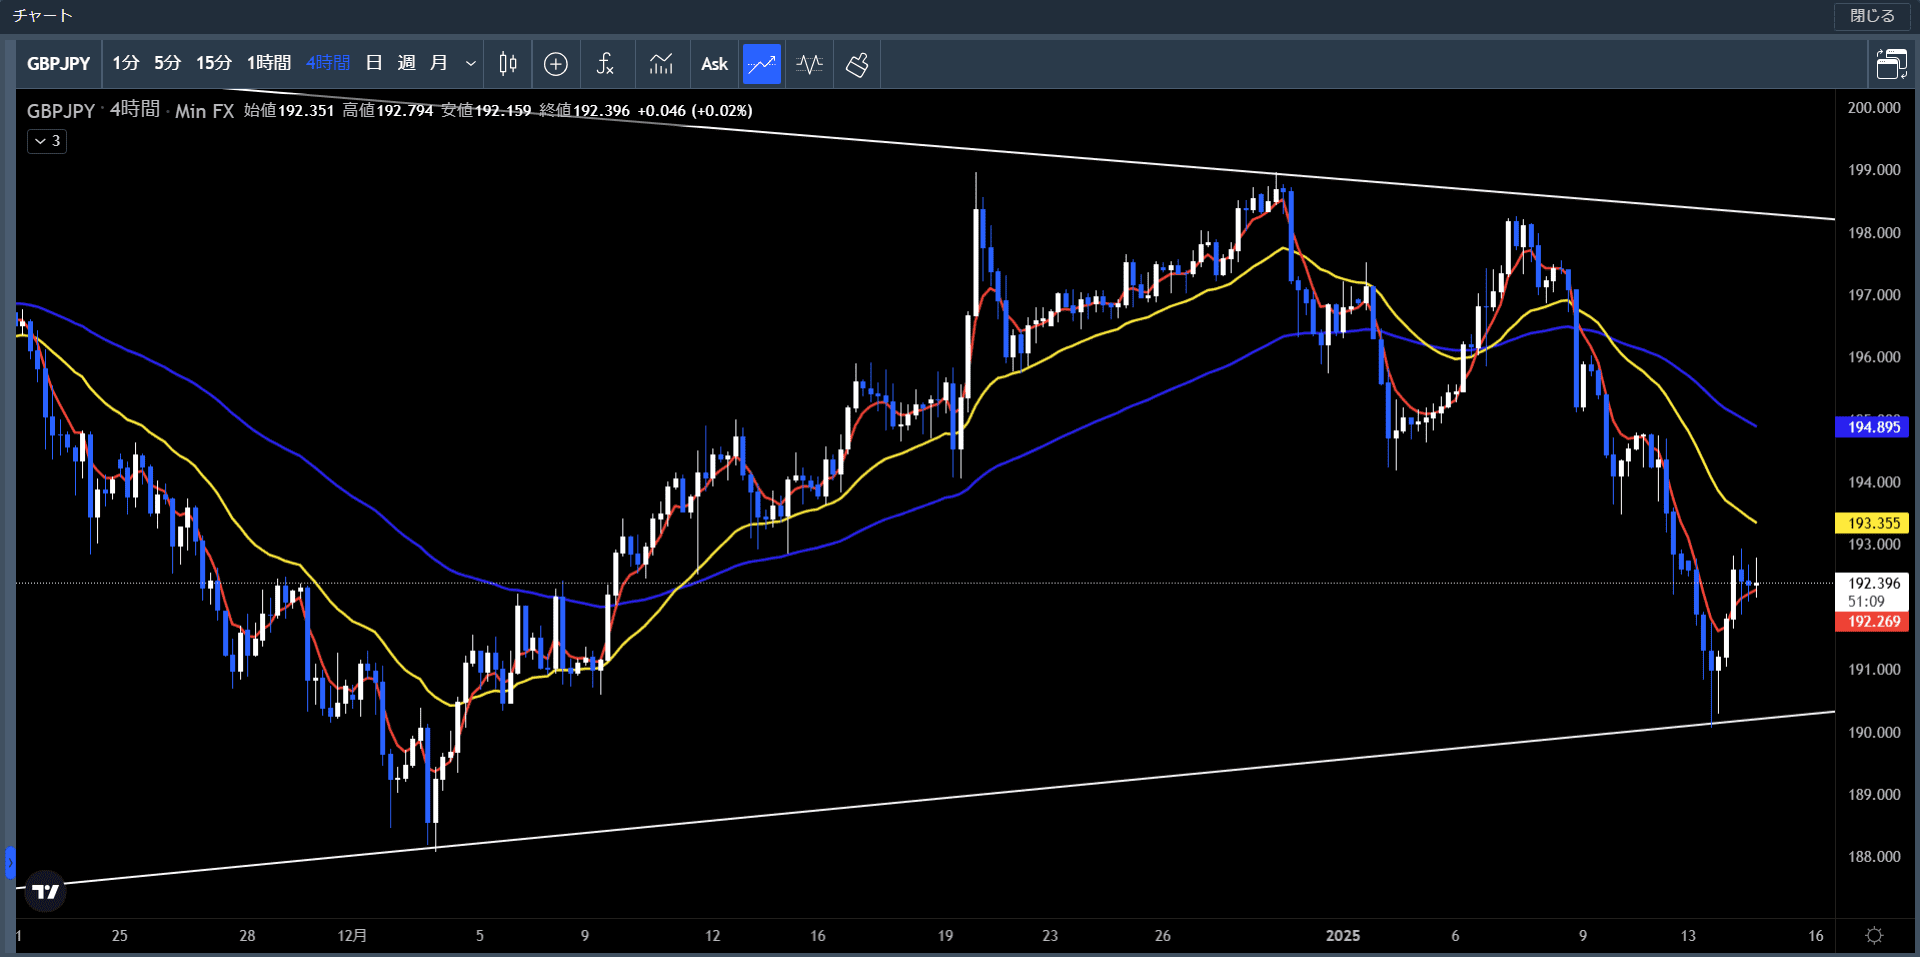Switch to the 15分 timeframe
This screenshot has width=1920, height=957.
click(213, 63)
